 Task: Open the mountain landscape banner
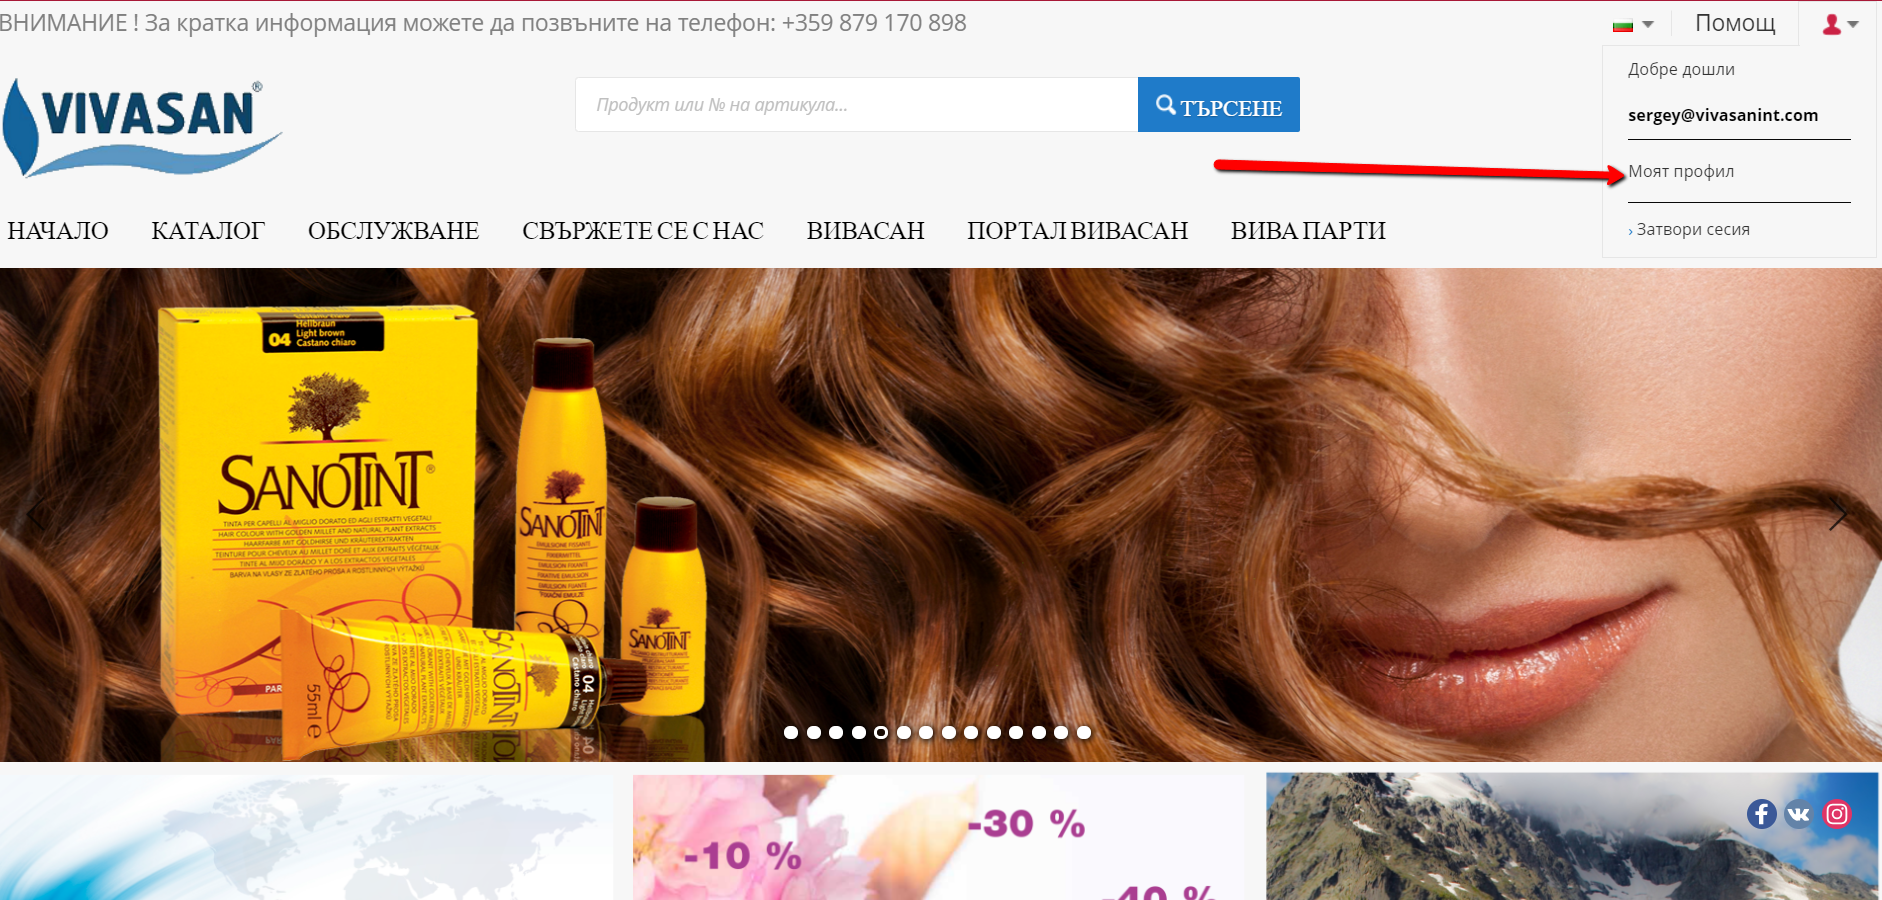click(x=1572, y=837)
